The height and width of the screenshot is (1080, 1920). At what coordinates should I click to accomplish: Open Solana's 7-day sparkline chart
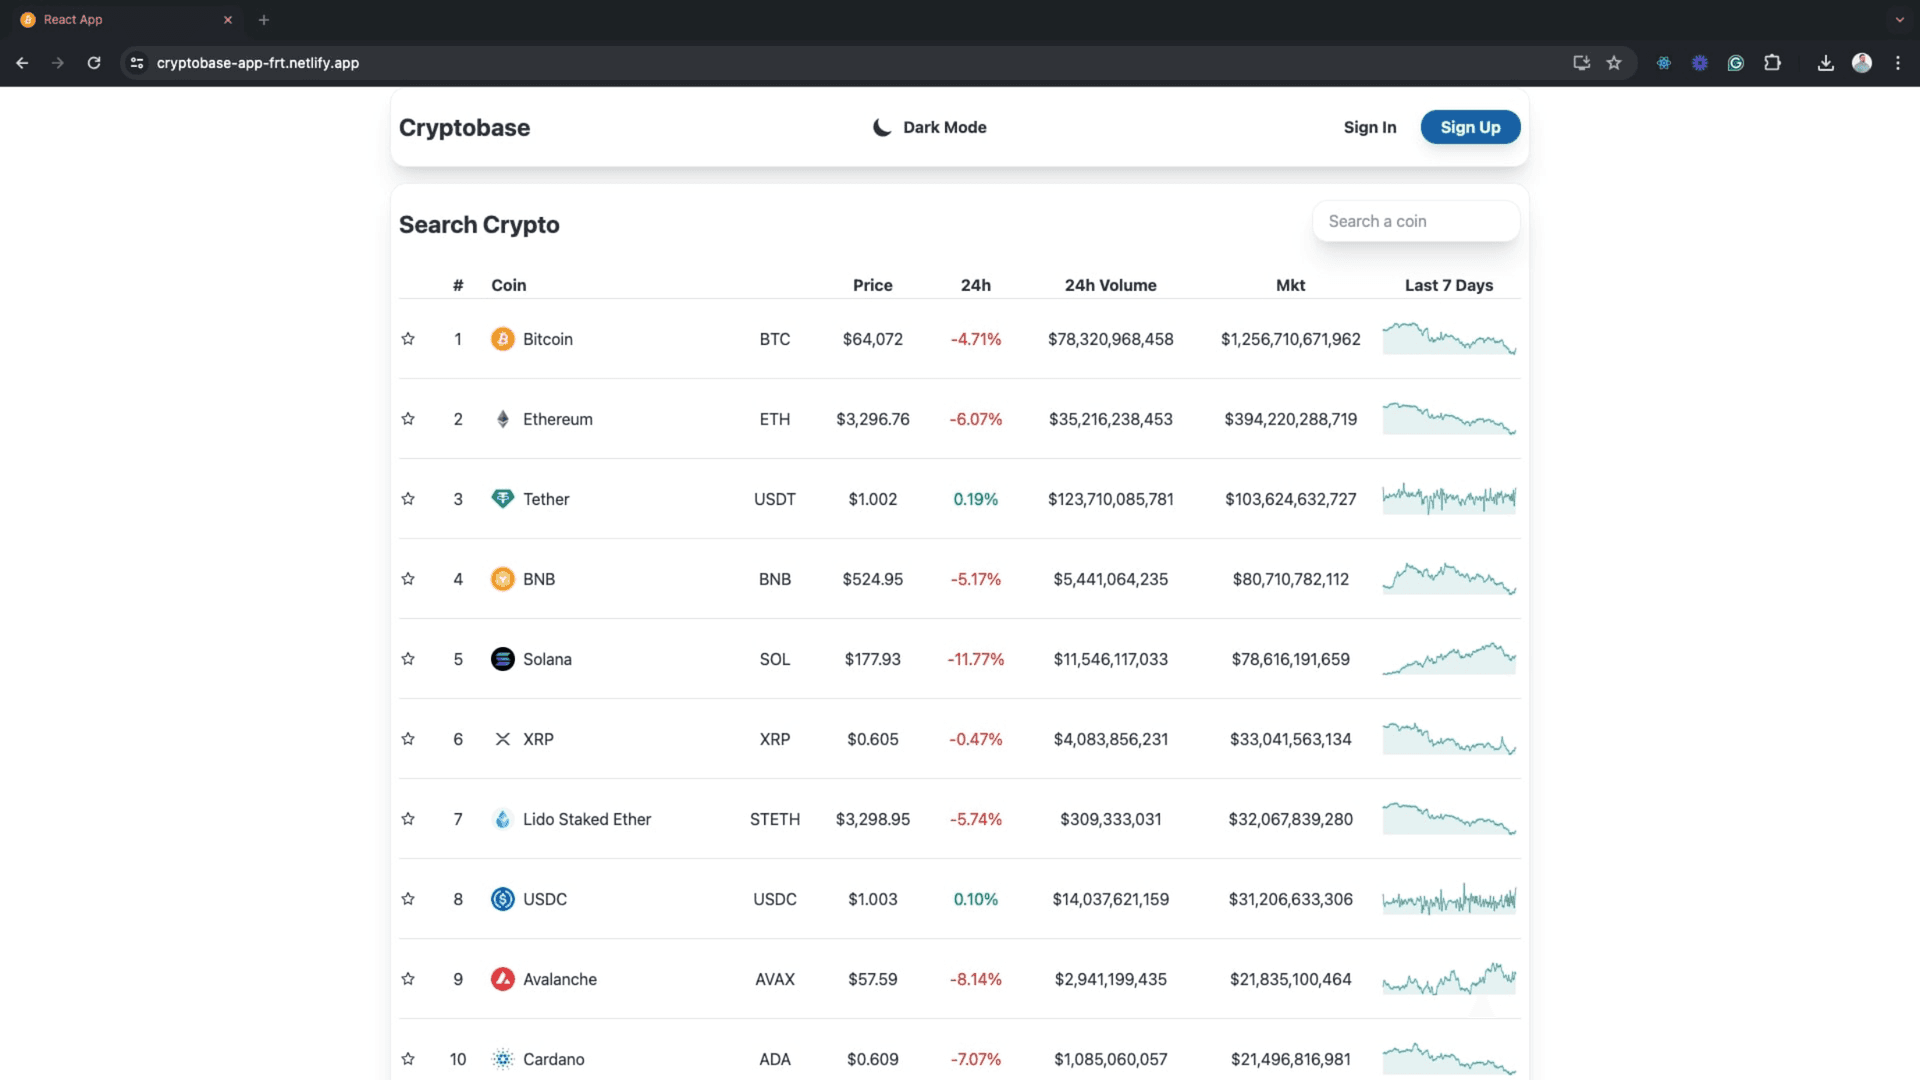[1449, 659]
